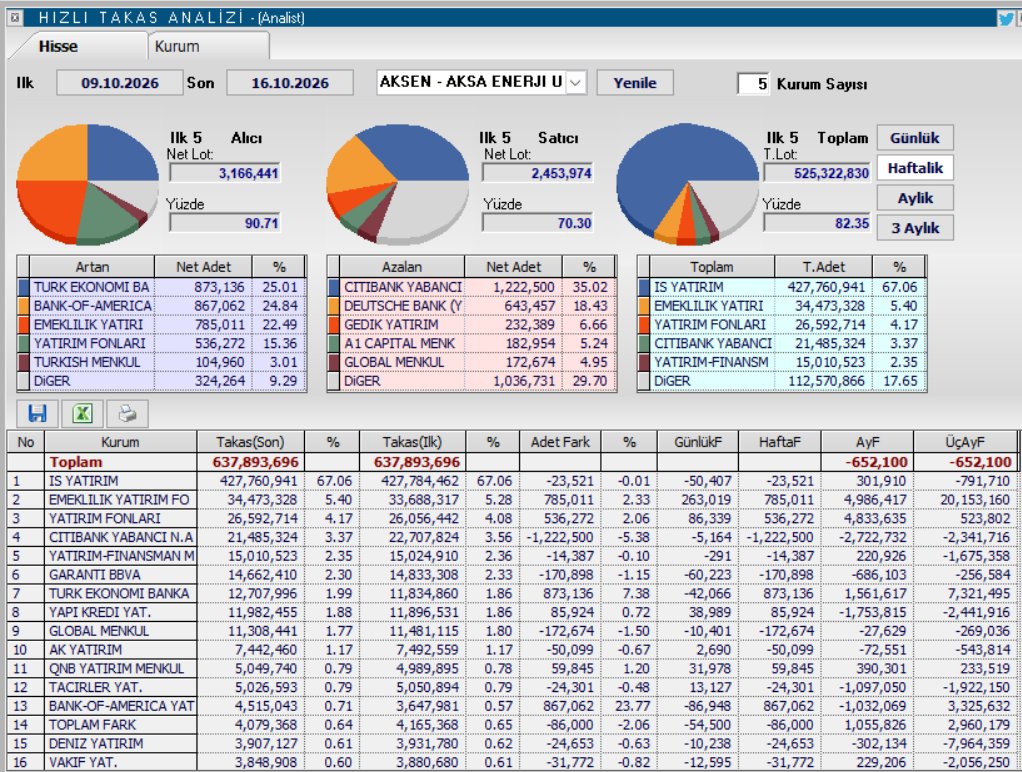Click the Artan column header

point(92,267)
